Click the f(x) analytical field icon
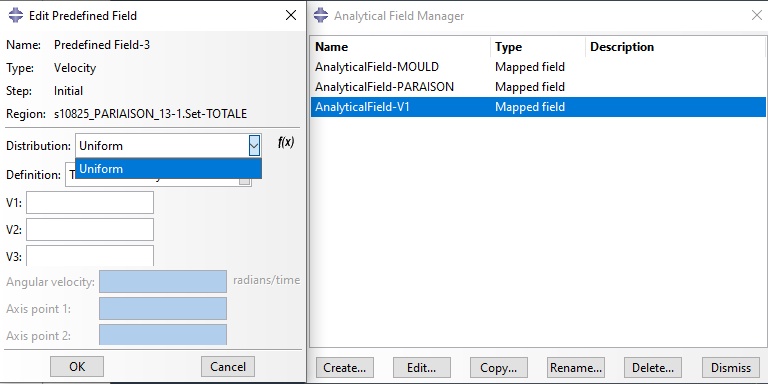768x384 pixels. (x=286, y=143)
